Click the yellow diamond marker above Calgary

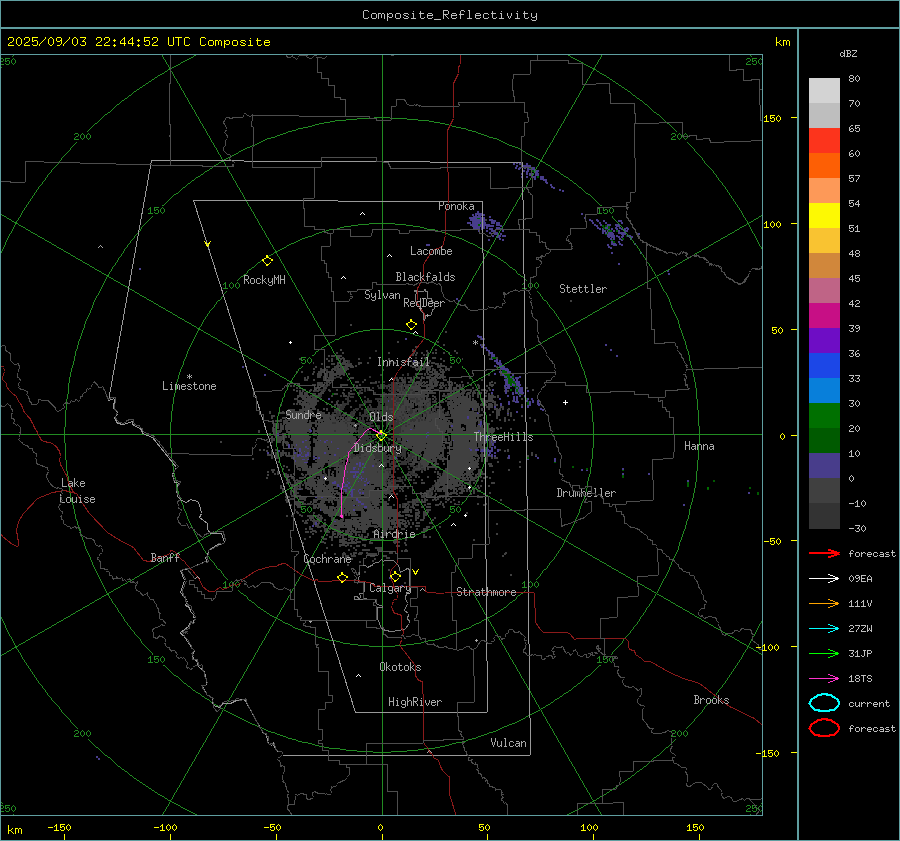pos(395,576)
